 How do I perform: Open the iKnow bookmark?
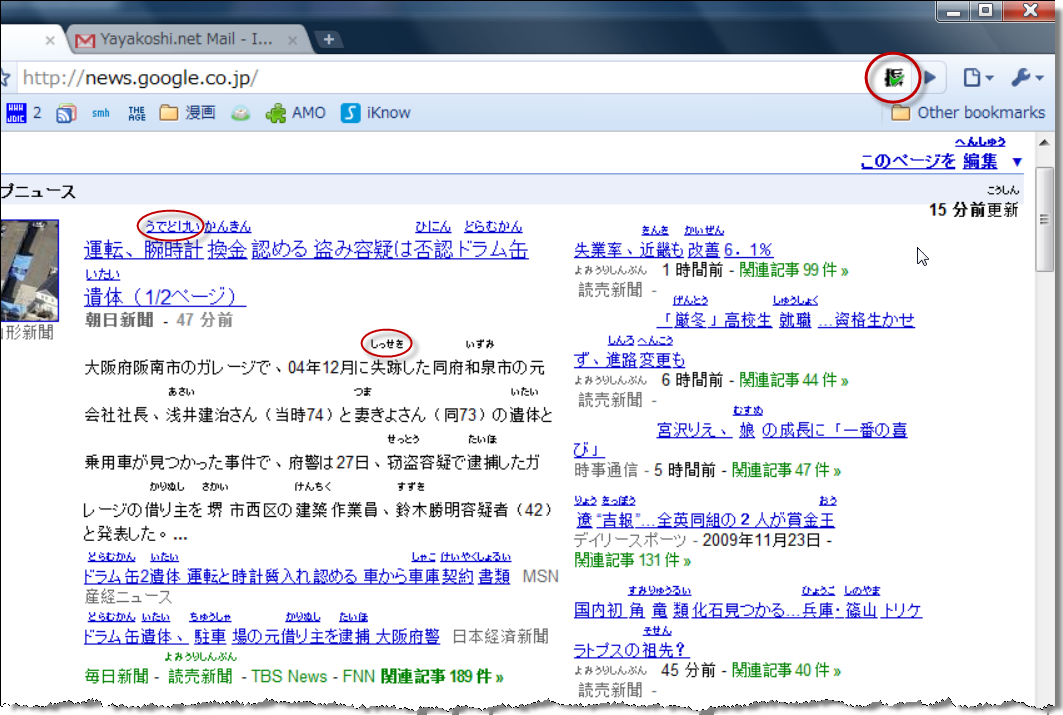point(375,113)
